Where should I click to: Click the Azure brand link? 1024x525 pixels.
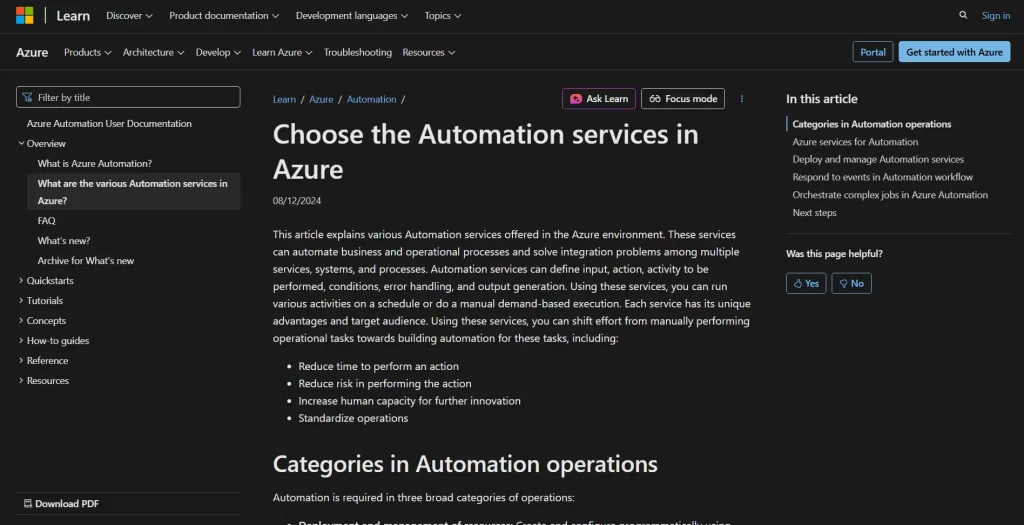pos(32,52)
